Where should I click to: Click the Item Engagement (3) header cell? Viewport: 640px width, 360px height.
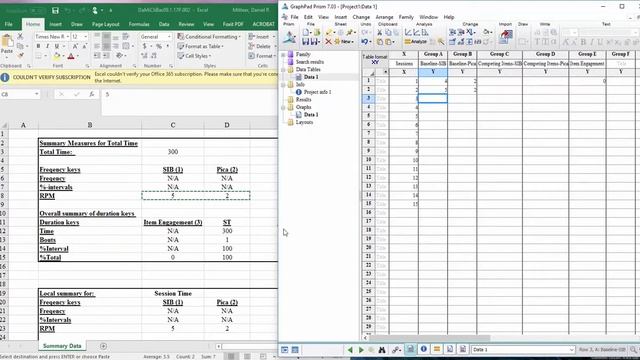tap(173, 222)
